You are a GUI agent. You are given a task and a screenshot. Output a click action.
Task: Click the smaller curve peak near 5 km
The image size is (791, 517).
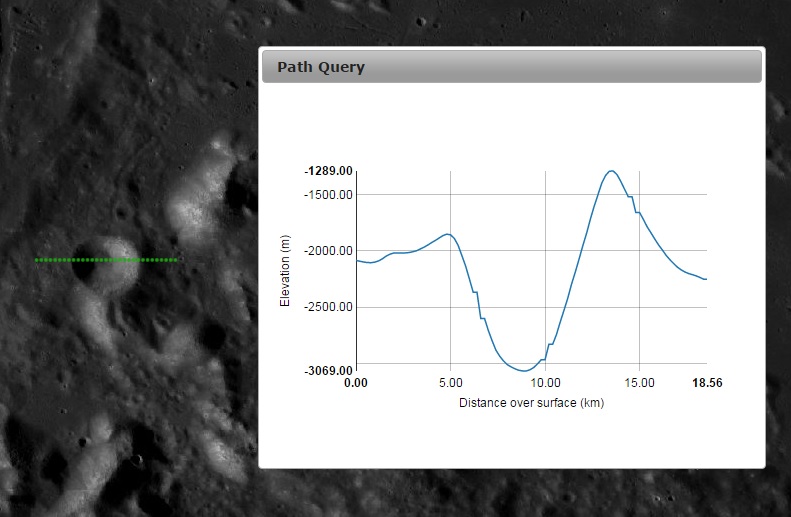coord(449,234)
